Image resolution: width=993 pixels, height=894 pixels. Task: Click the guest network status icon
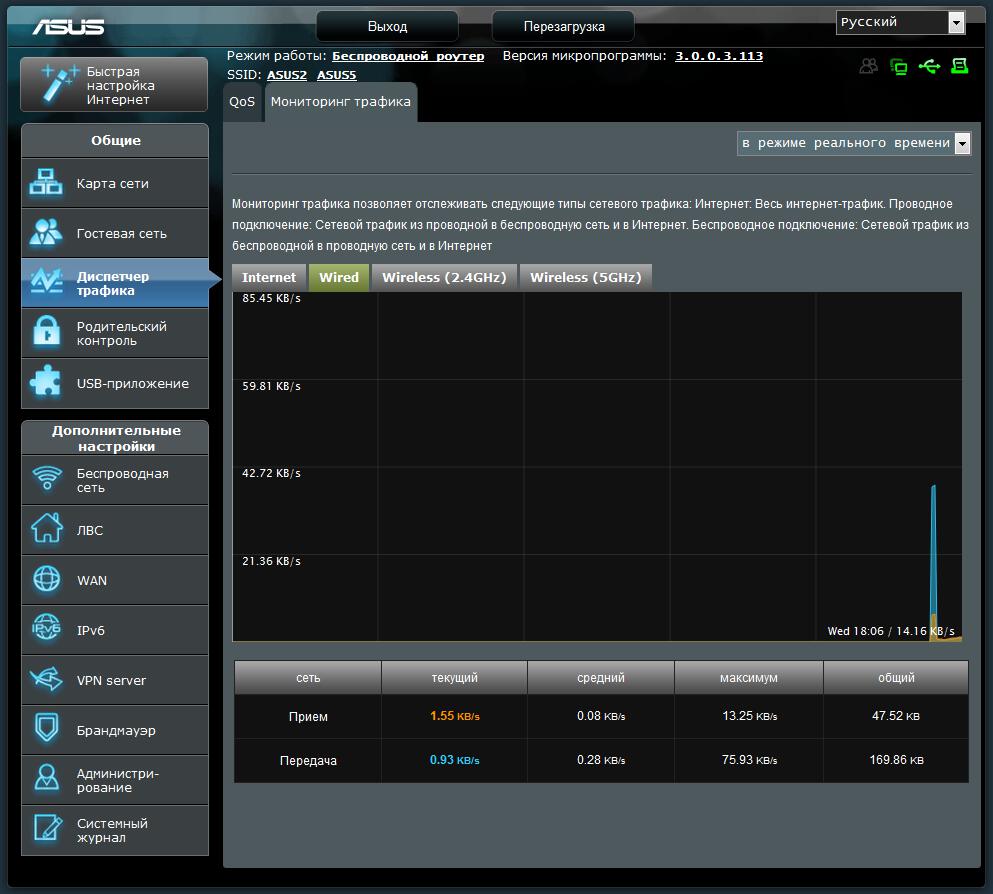(x=869, y=66)
